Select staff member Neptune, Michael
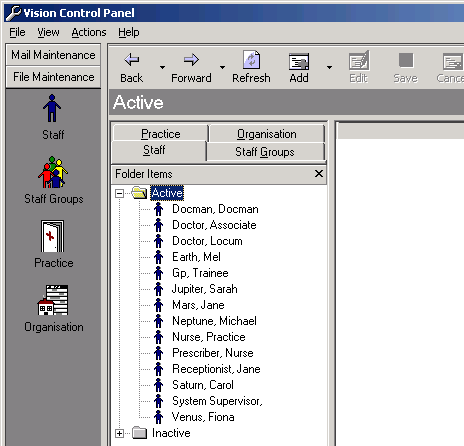This screenshot has width=464, height=446. 214,321
